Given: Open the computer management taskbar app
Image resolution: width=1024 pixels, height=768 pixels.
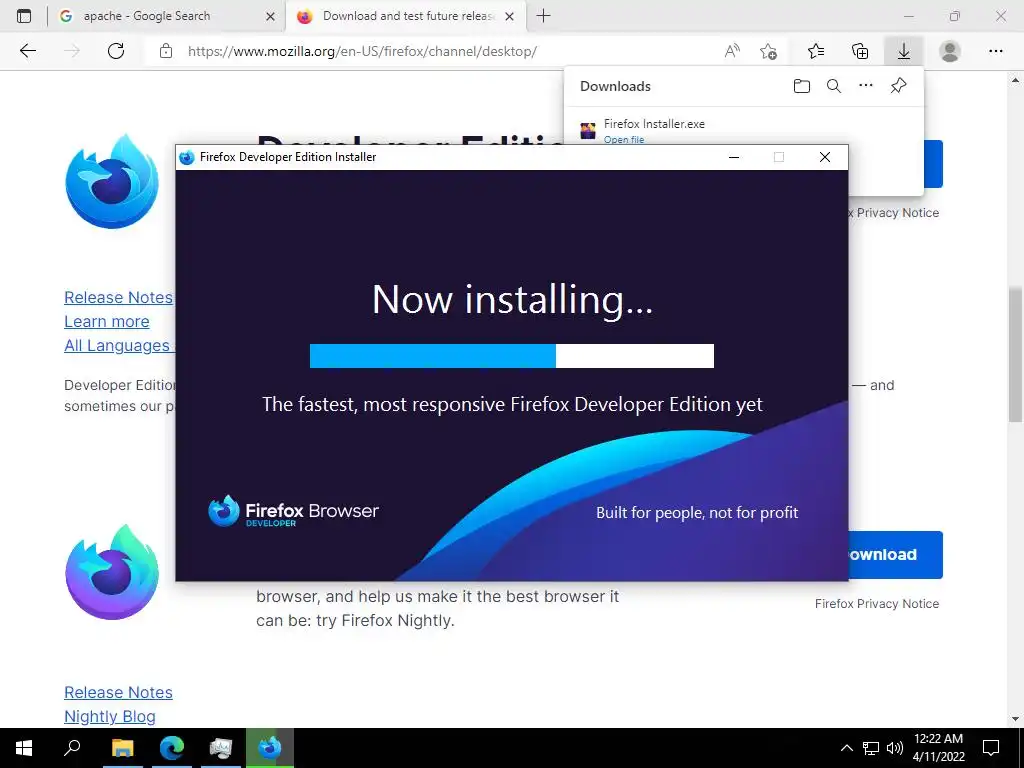Looking at the screenshot, I should pos(221,748).
